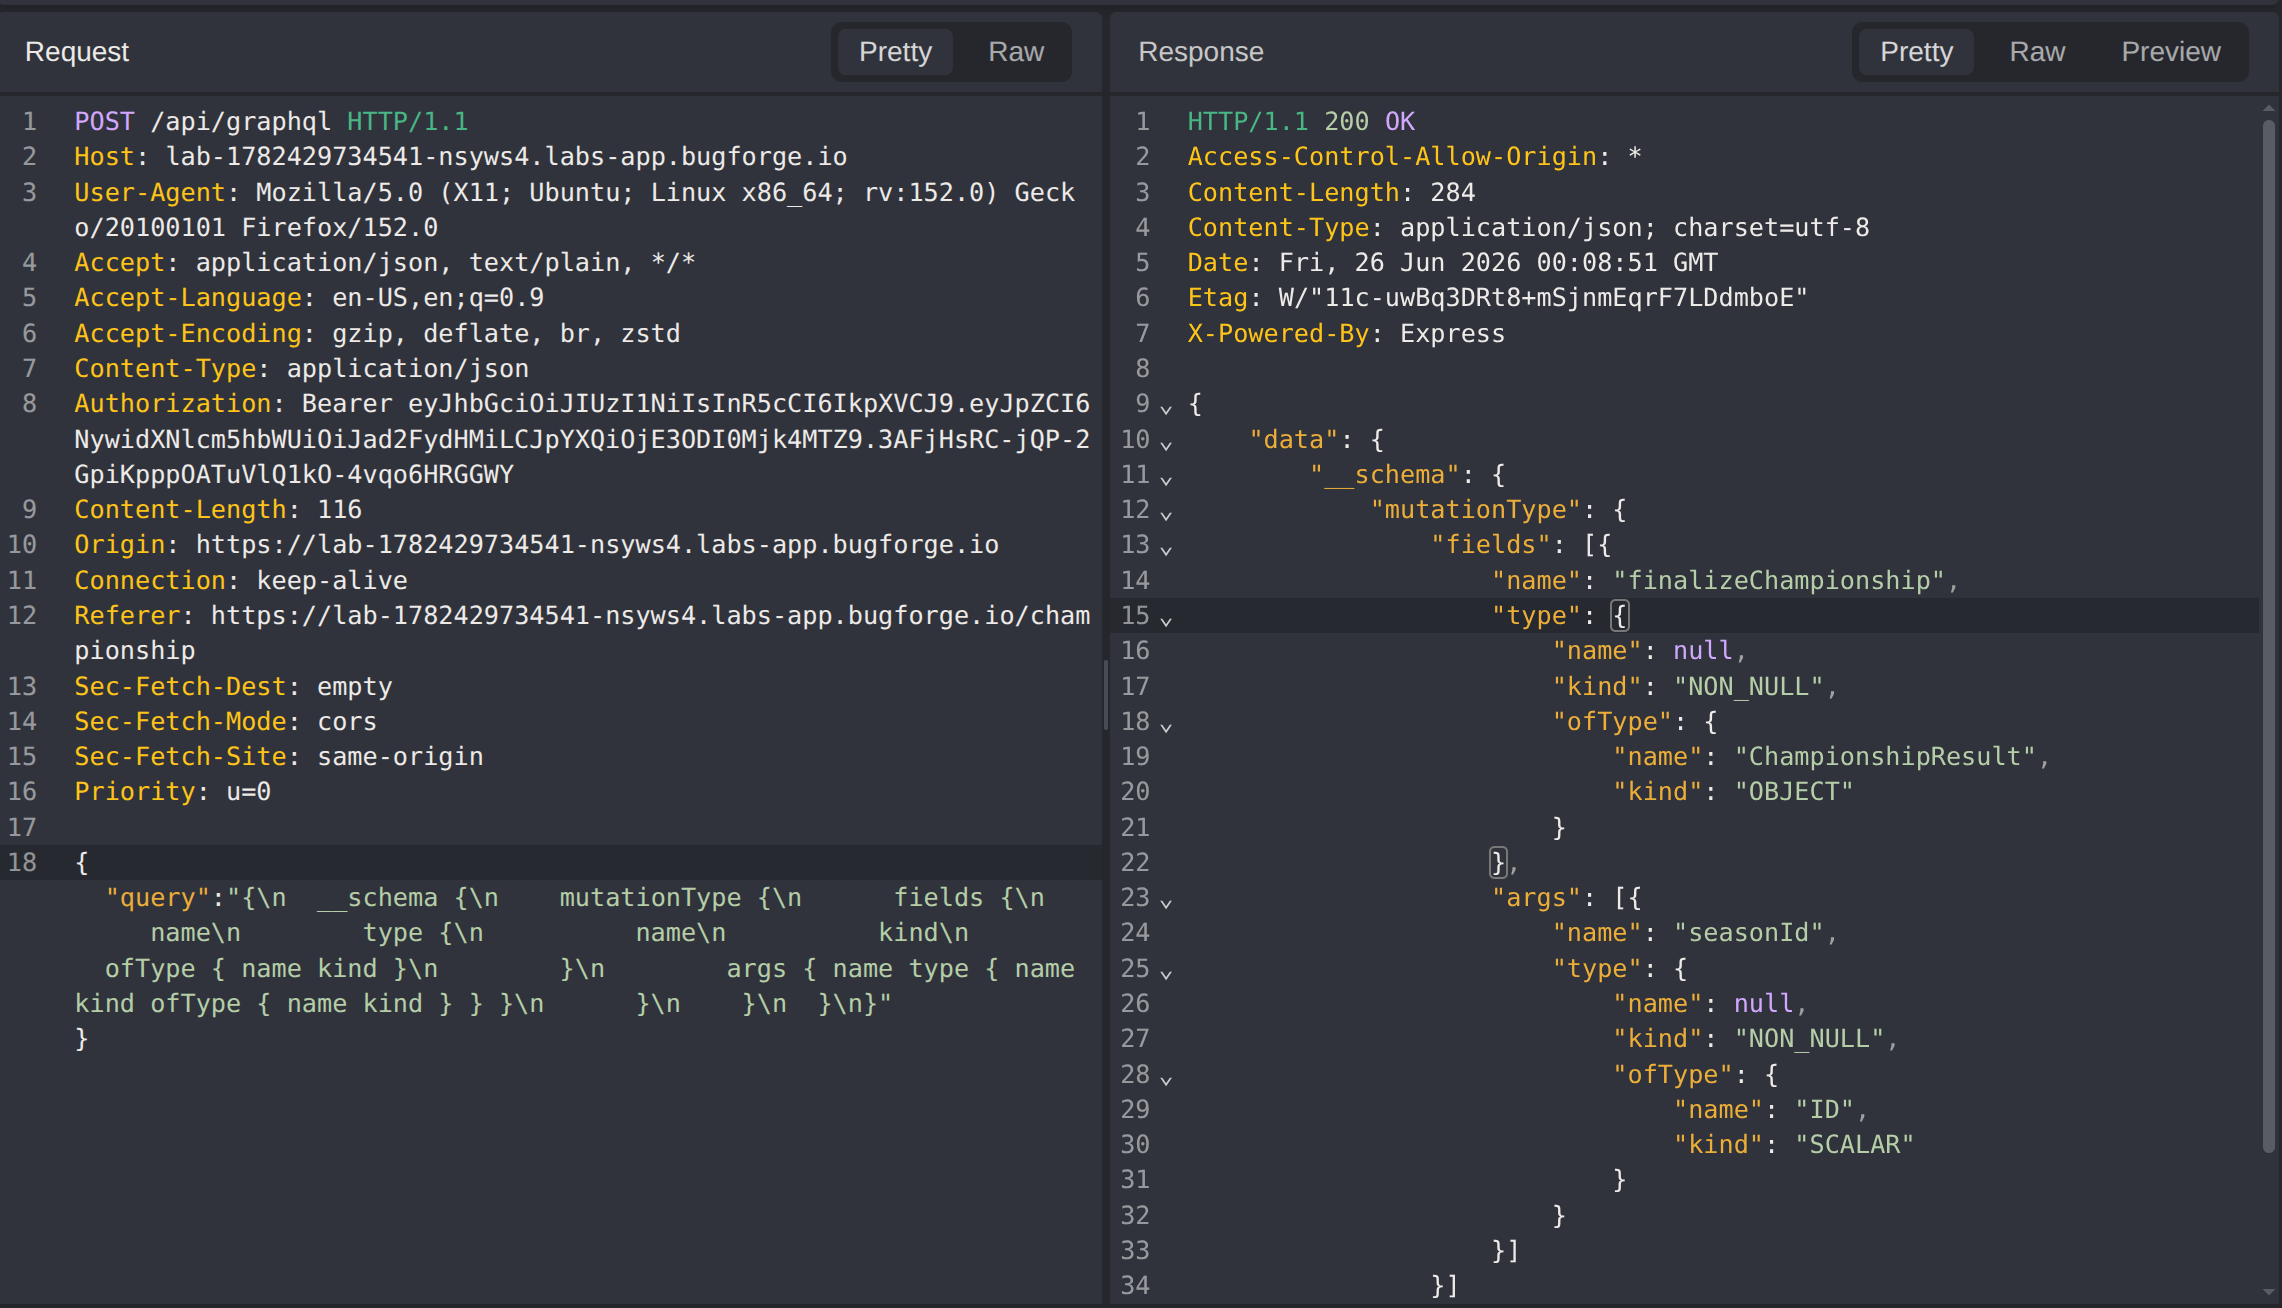The height and width of the screenshot is (1308, 2282).
Task: Click the Authorization header name
Action: click(173, 404)
